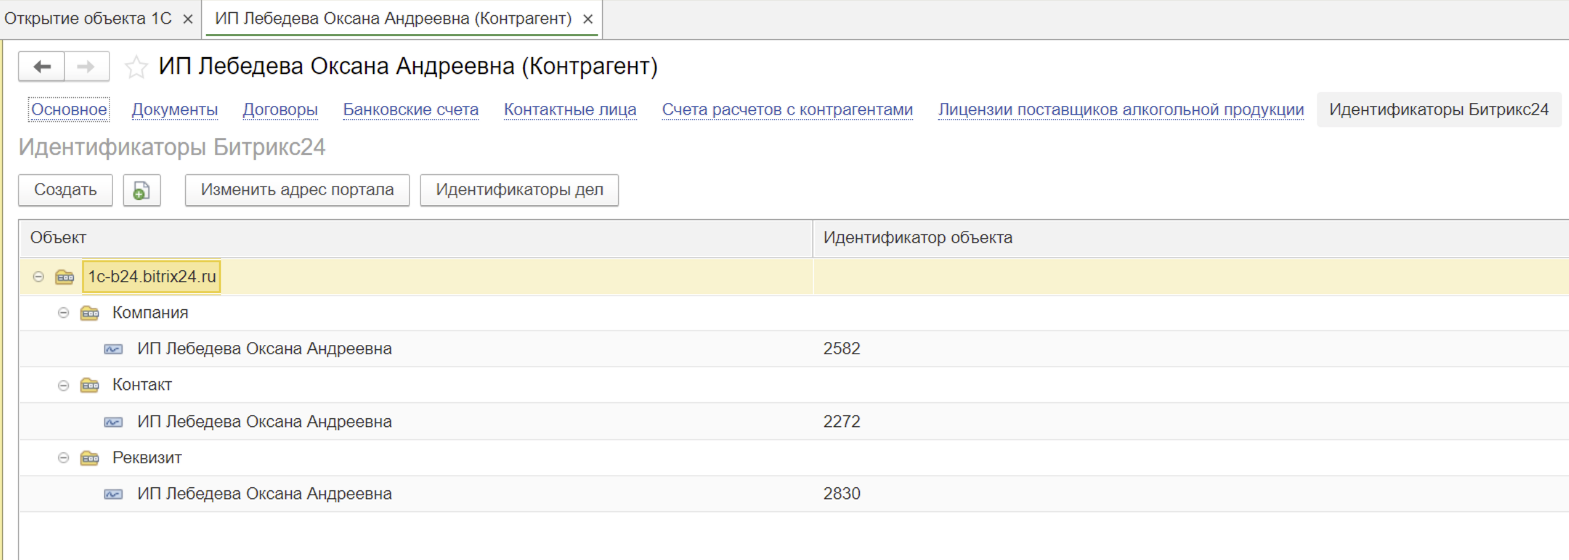Add counterparty to favorites with star icon
Viewport: 1569px width, 560px height.
pyautogui.click(x=136, y=67)
